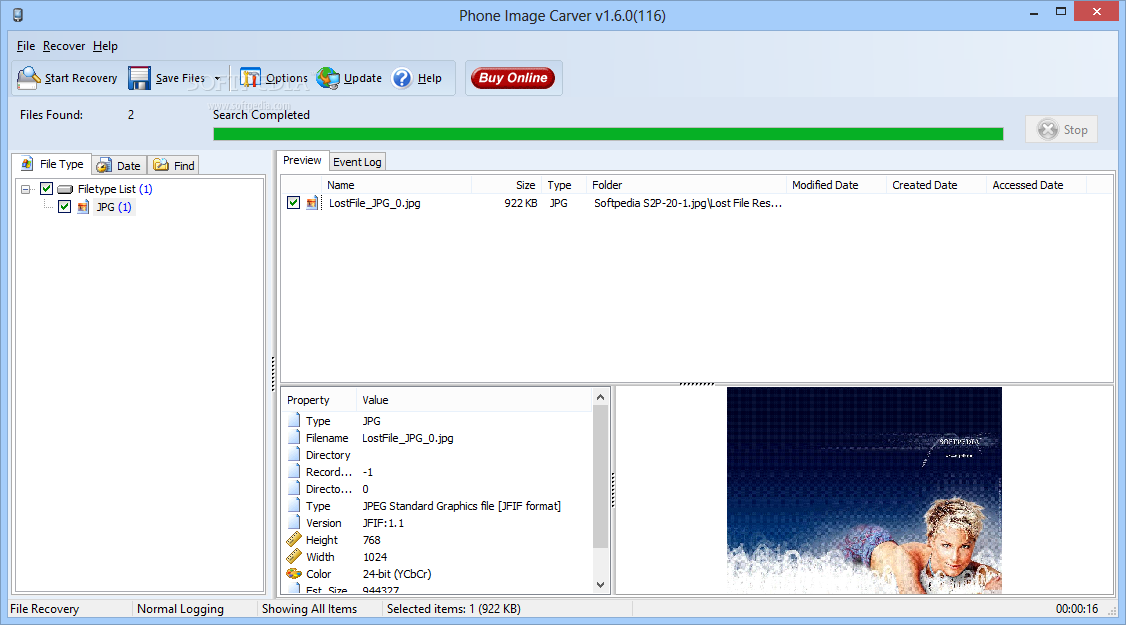Screen dimensions: 1126x625
Task: Click the File Type tab icon
Action: tap(27, 164)
